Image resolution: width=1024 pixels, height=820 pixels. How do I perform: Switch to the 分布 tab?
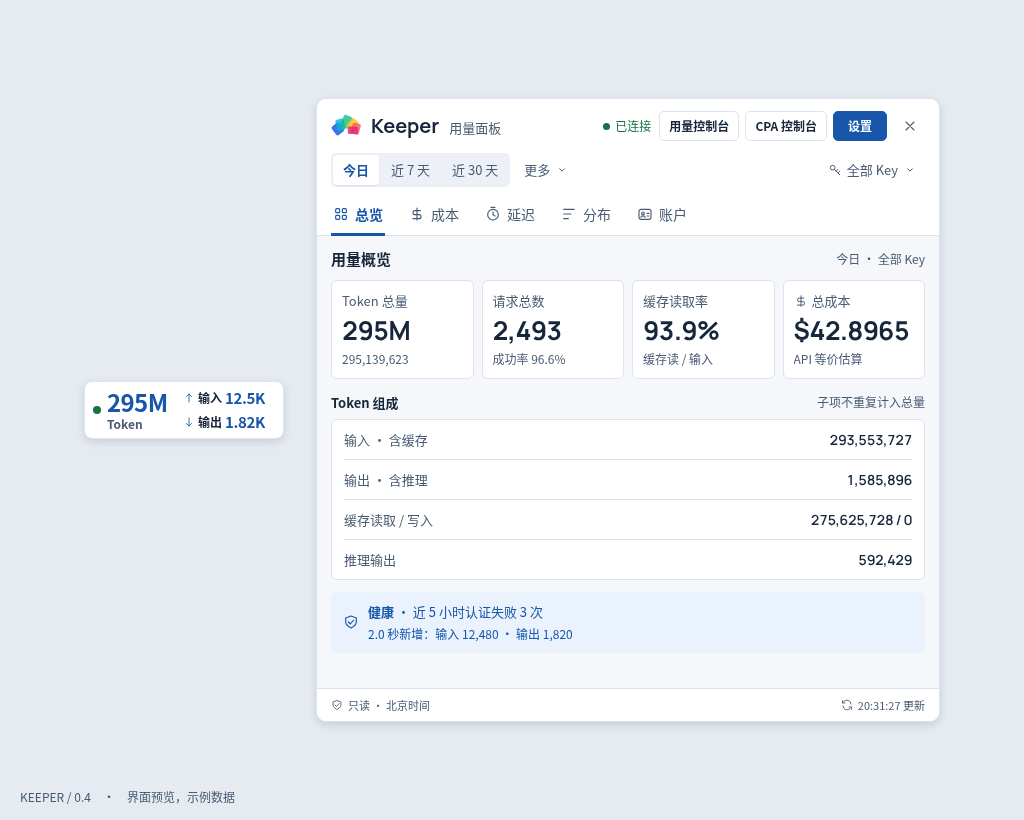[x=586, y=215]
